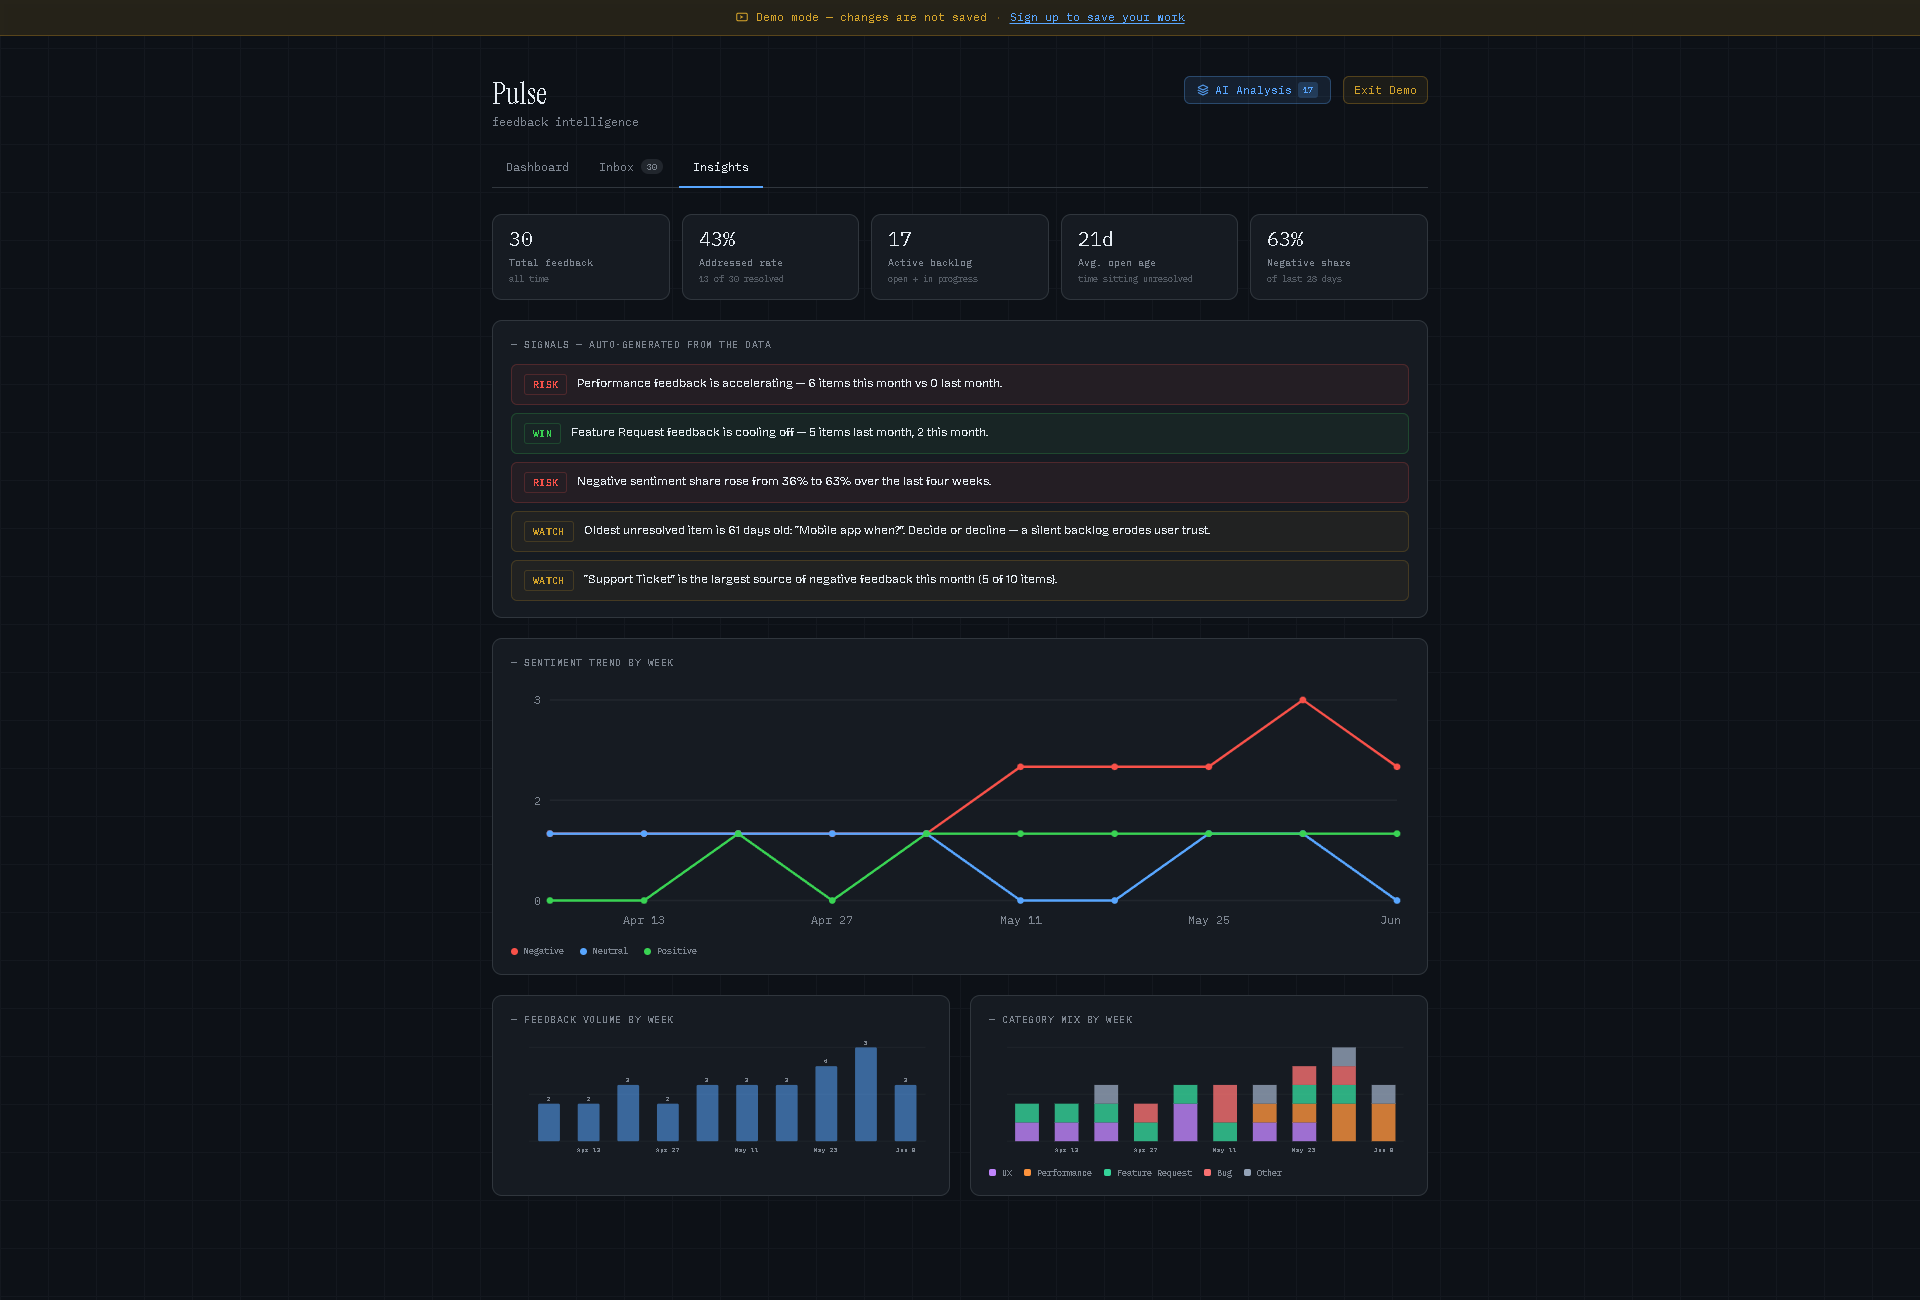Viewport: 1920px width, 1300px height.
Task: Click the UX legend swatch in Category Mix
Action: click(992, 1173)
